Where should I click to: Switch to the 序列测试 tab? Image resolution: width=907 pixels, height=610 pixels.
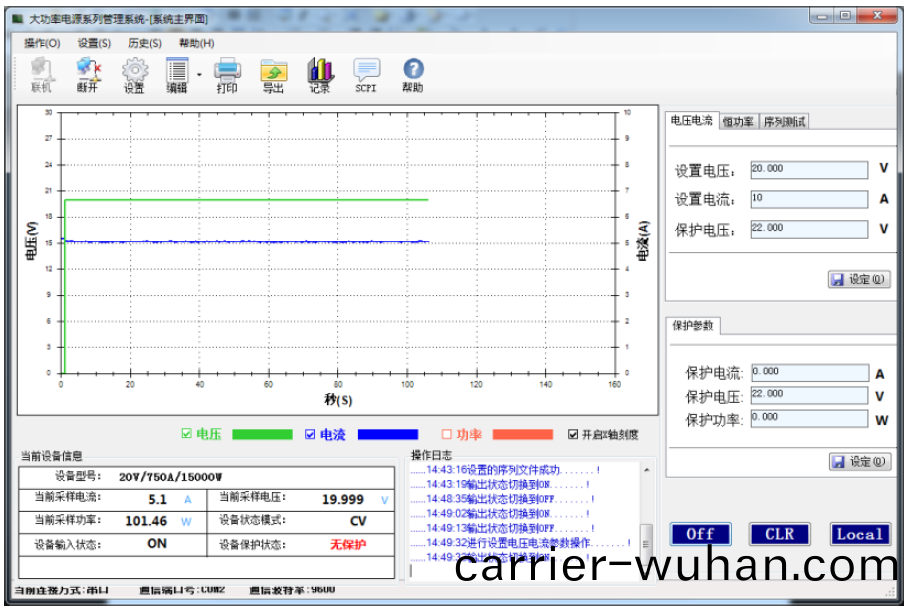point(784,122)
